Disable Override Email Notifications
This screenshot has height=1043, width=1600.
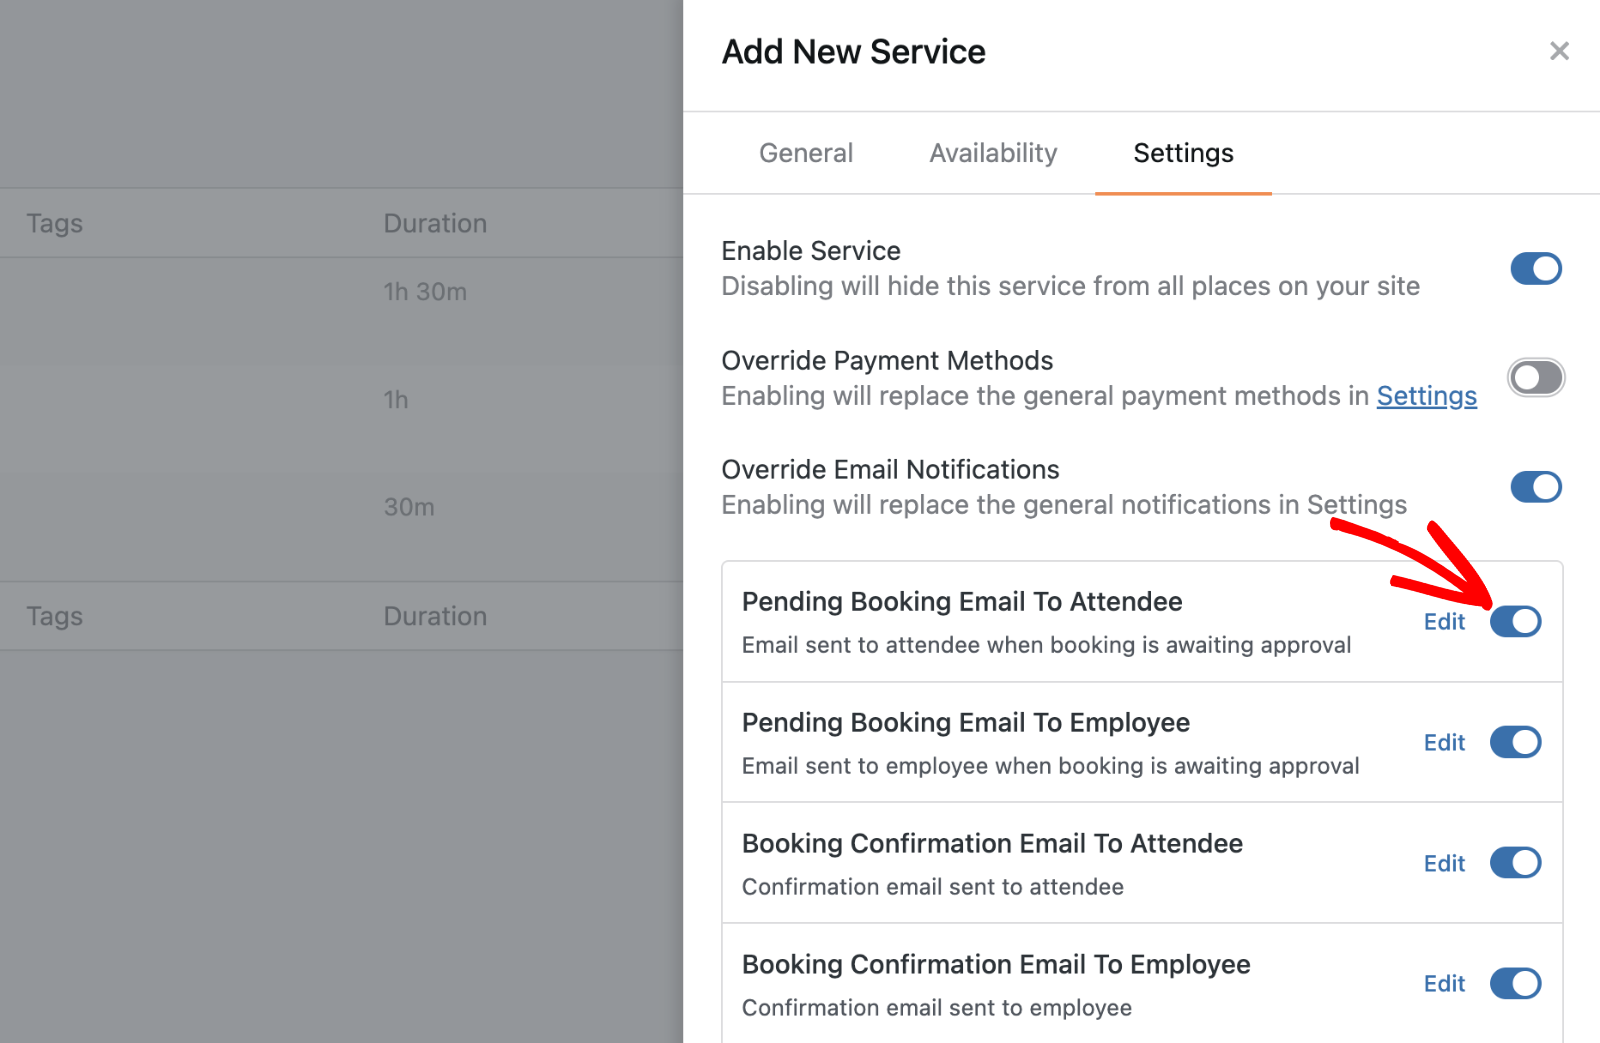click(1536, 487)
